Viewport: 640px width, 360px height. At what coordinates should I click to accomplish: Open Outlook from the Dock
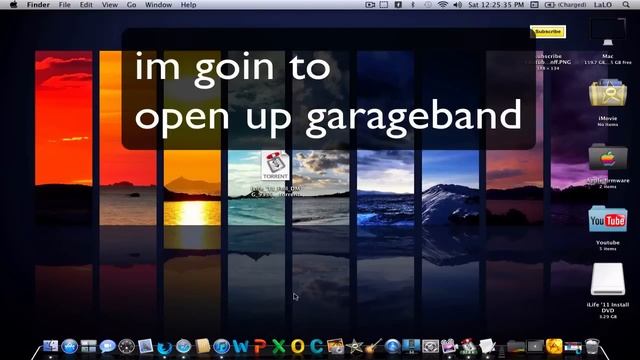298,347
